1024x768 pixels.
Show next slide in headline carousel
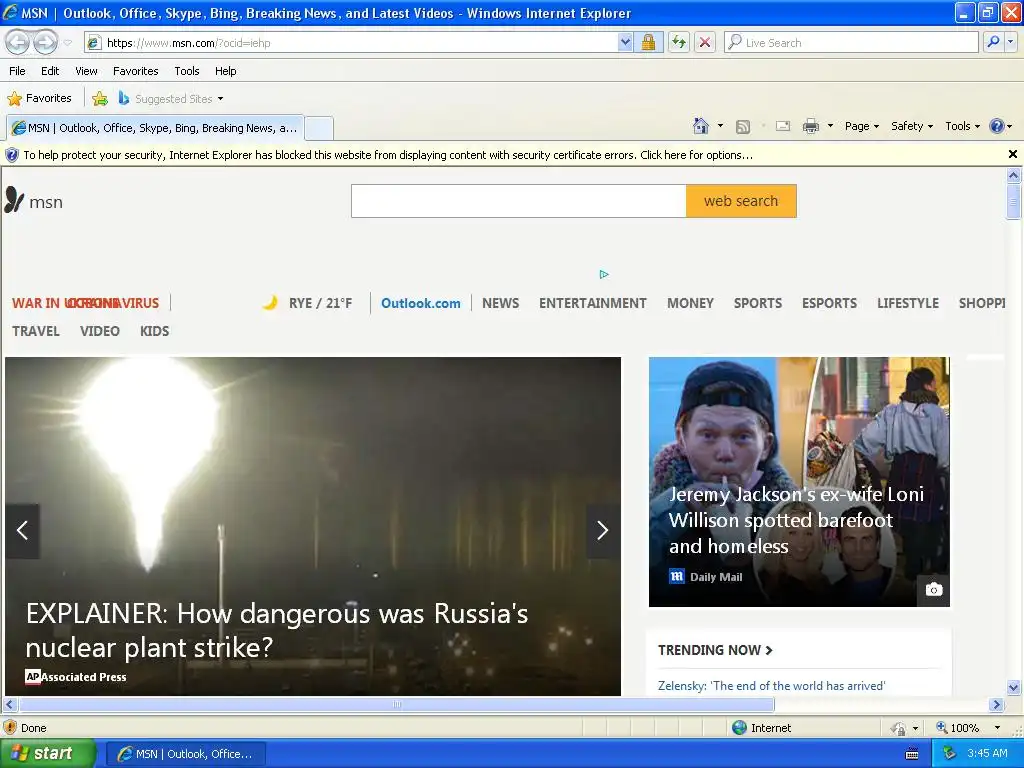click(x=602, y=530)
